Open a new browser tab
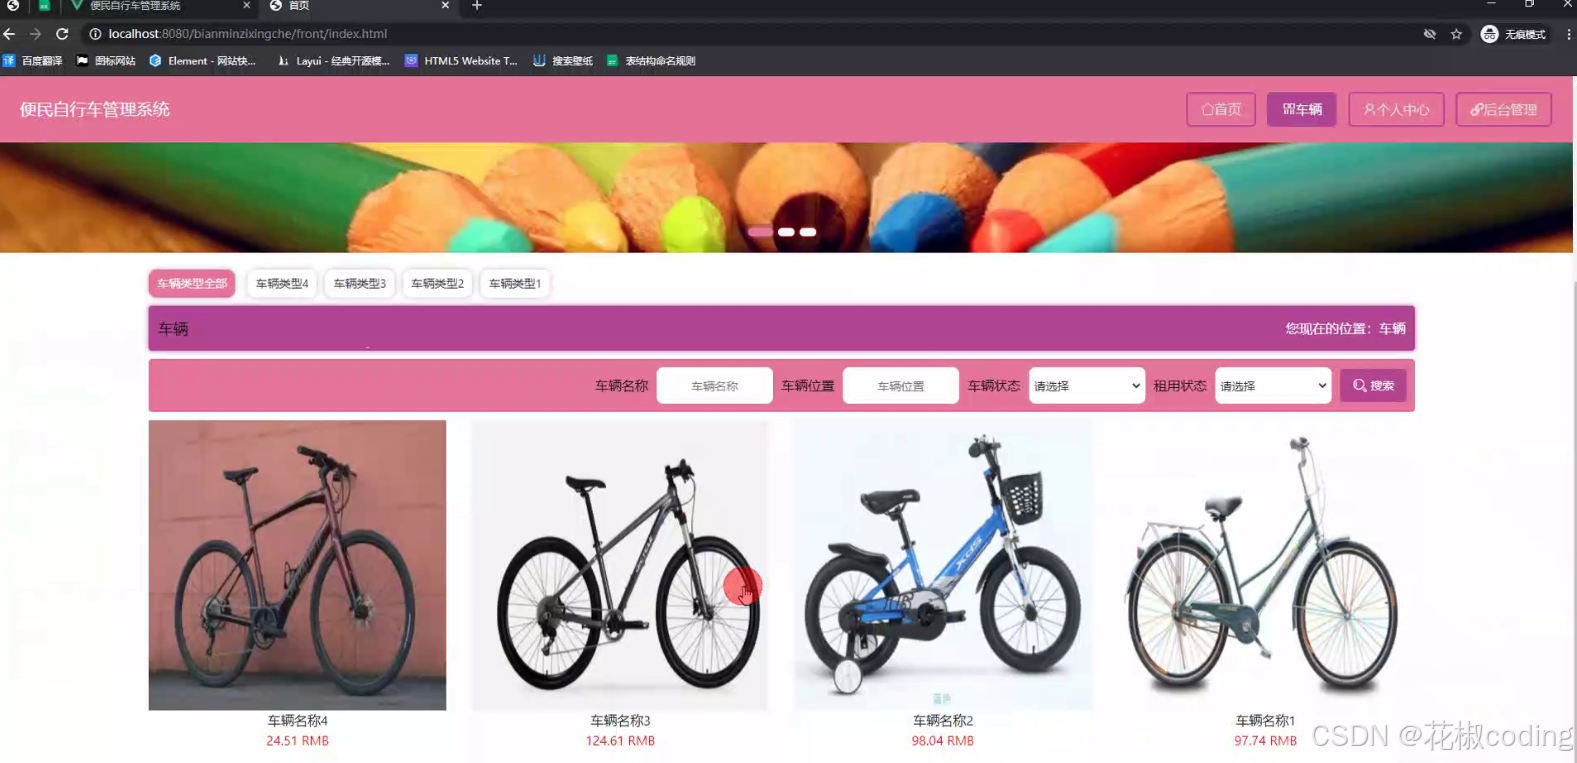This screenshot has height=763, width=1577. click(477, 6)
